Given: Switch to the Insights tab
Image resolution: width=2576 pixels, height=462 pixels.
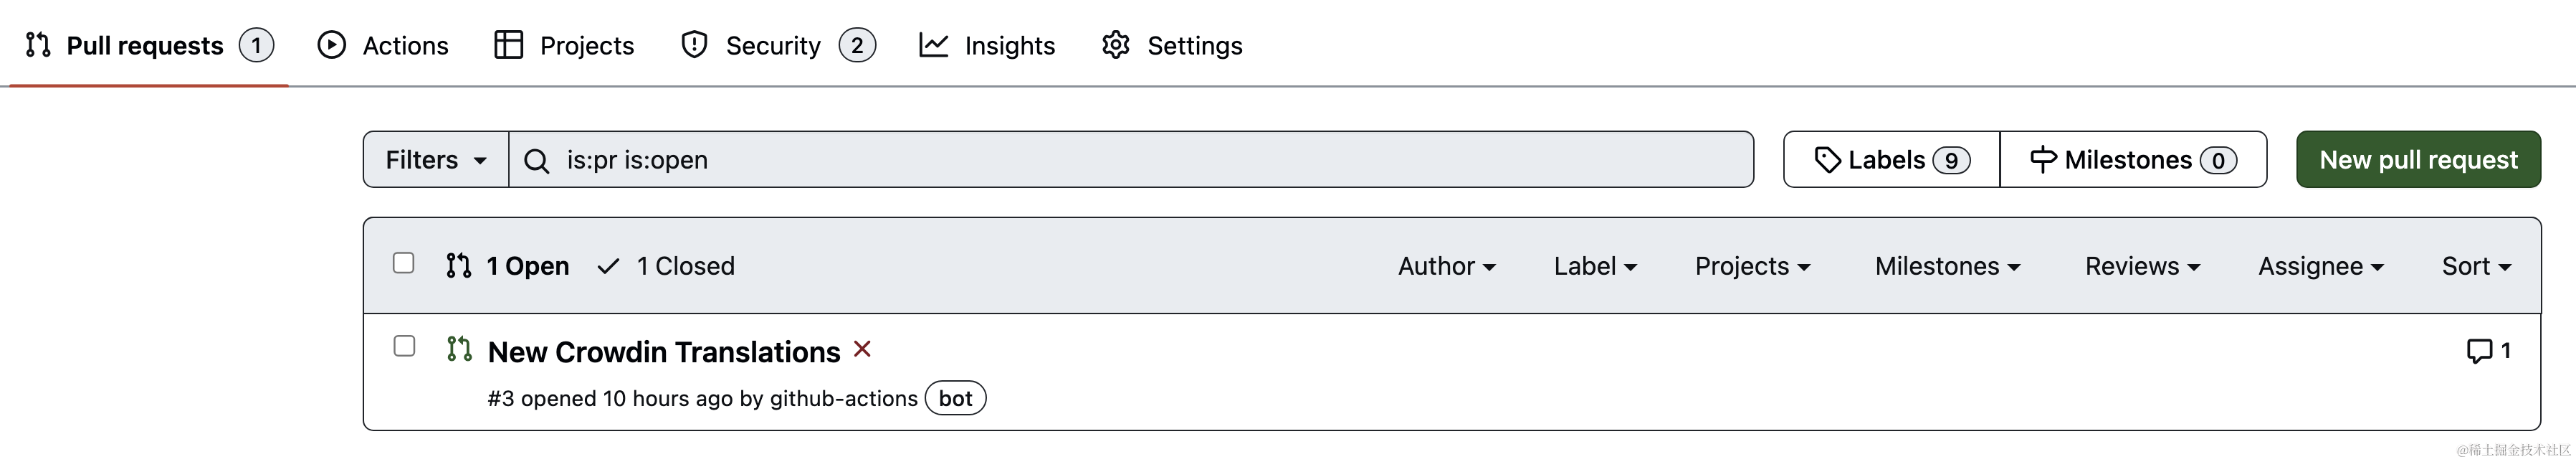Looking at the screenshot, I should point(1008,46).
